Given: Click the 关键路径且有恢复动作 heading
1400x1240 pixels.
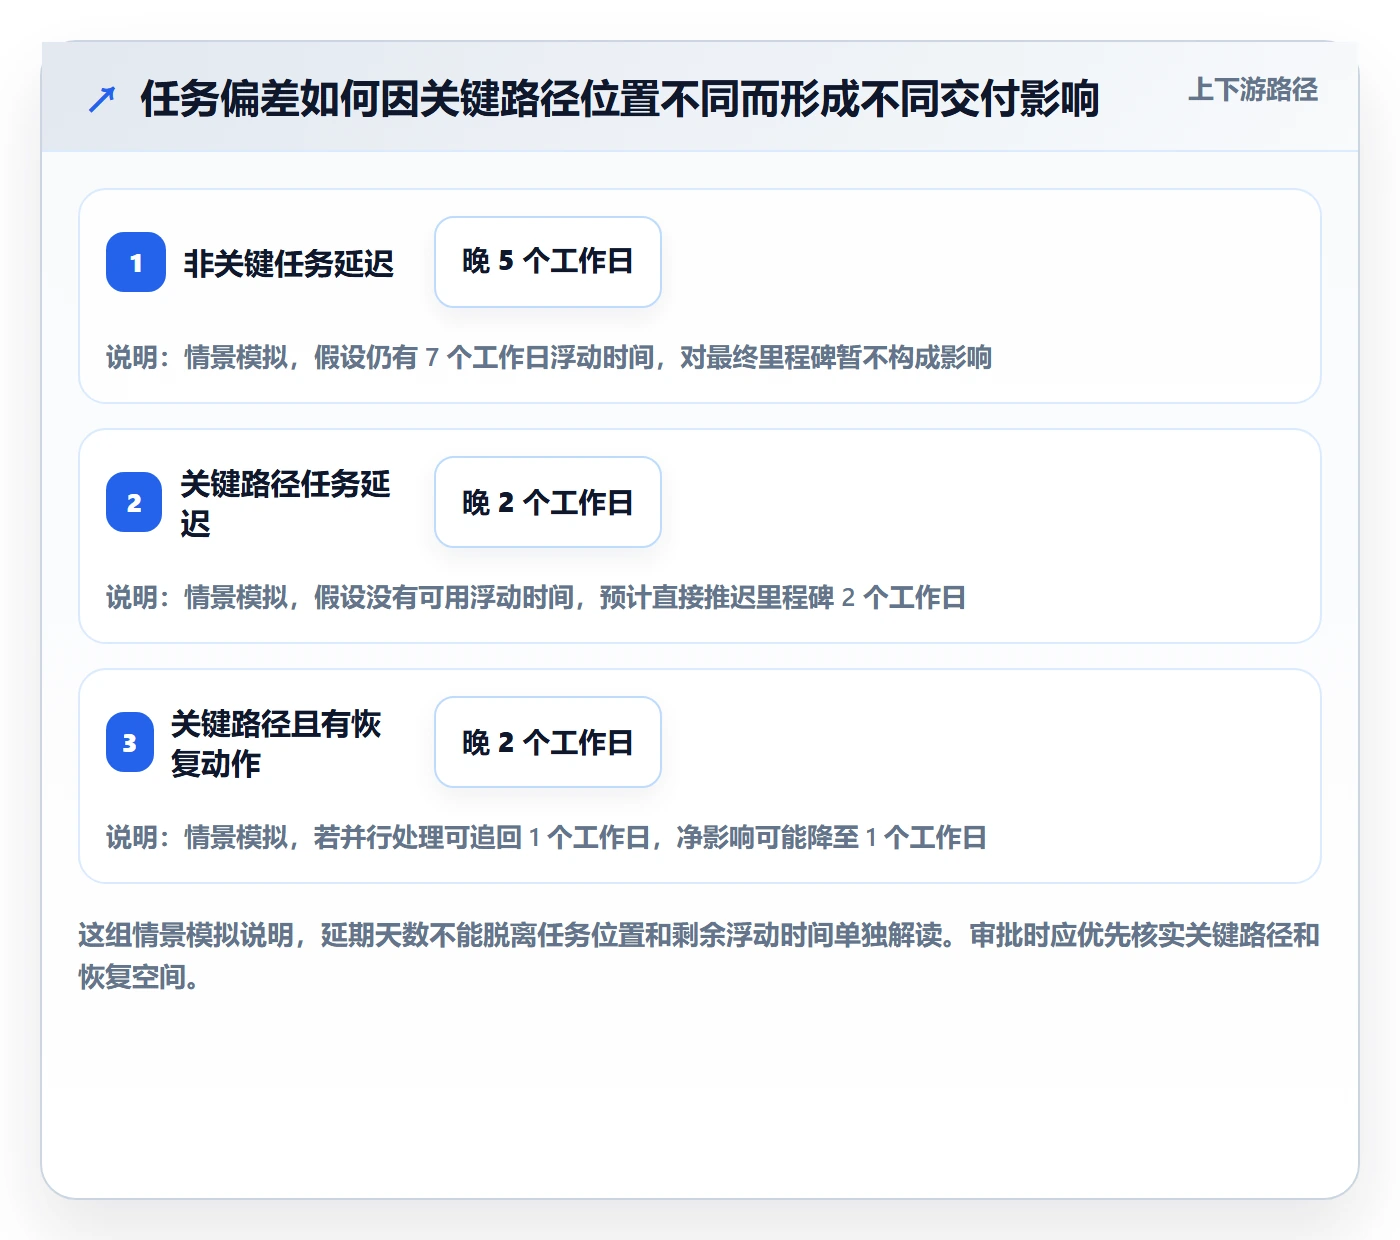Looking at the screenshot, I should 276,743.
